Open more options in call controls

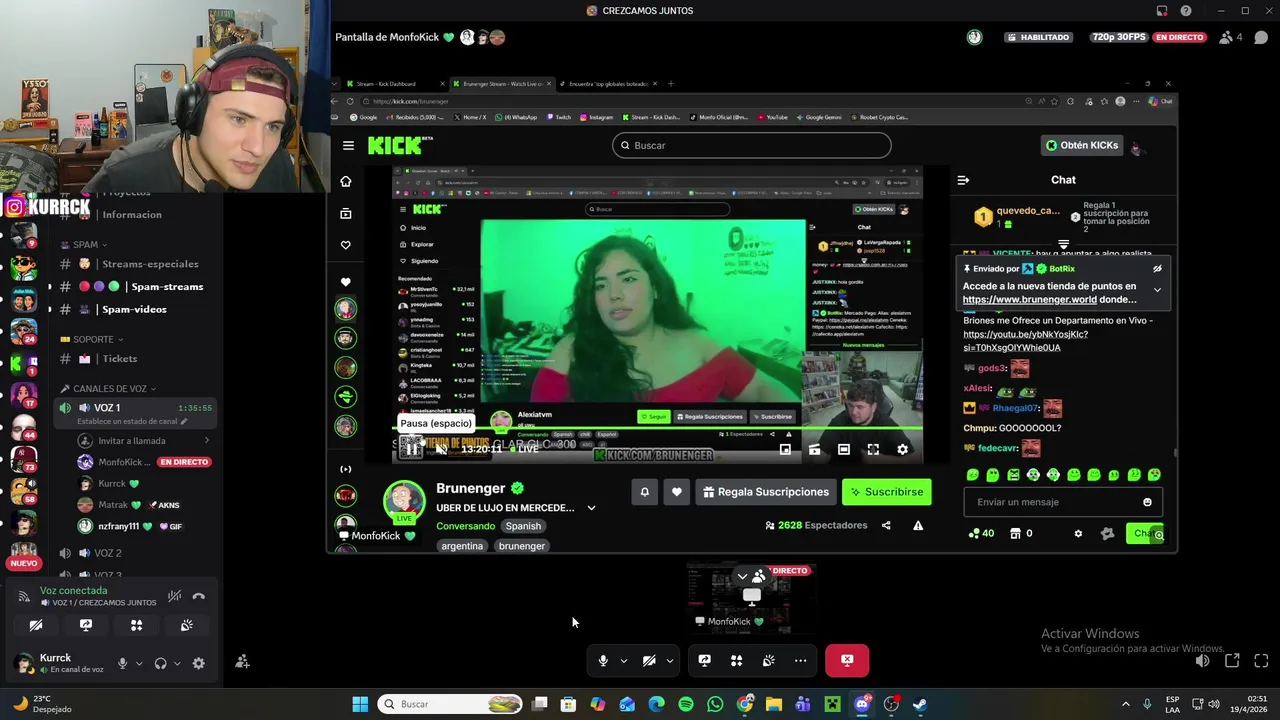click(801, 660)
